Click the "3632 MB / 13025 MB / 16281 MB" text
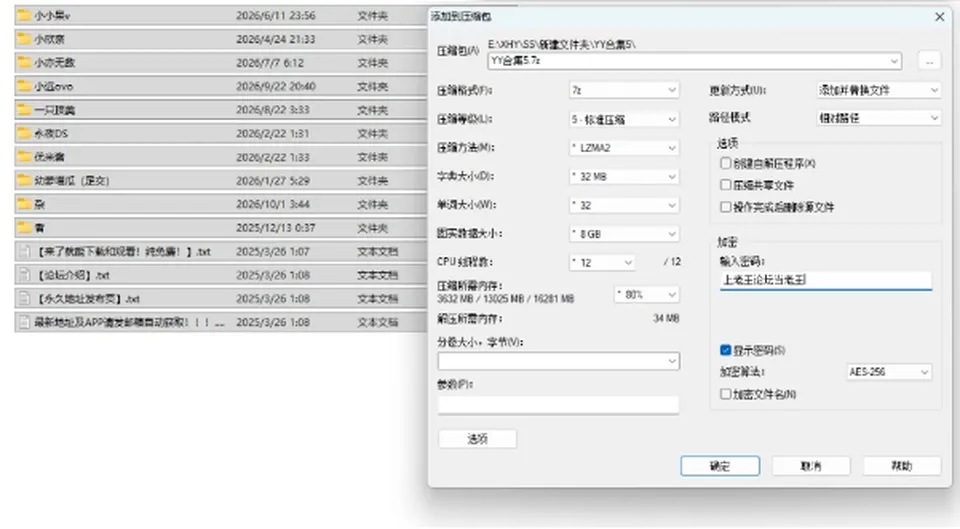This screenshot has width=960, height=529. pyautogui.click(x=506, y=299)
